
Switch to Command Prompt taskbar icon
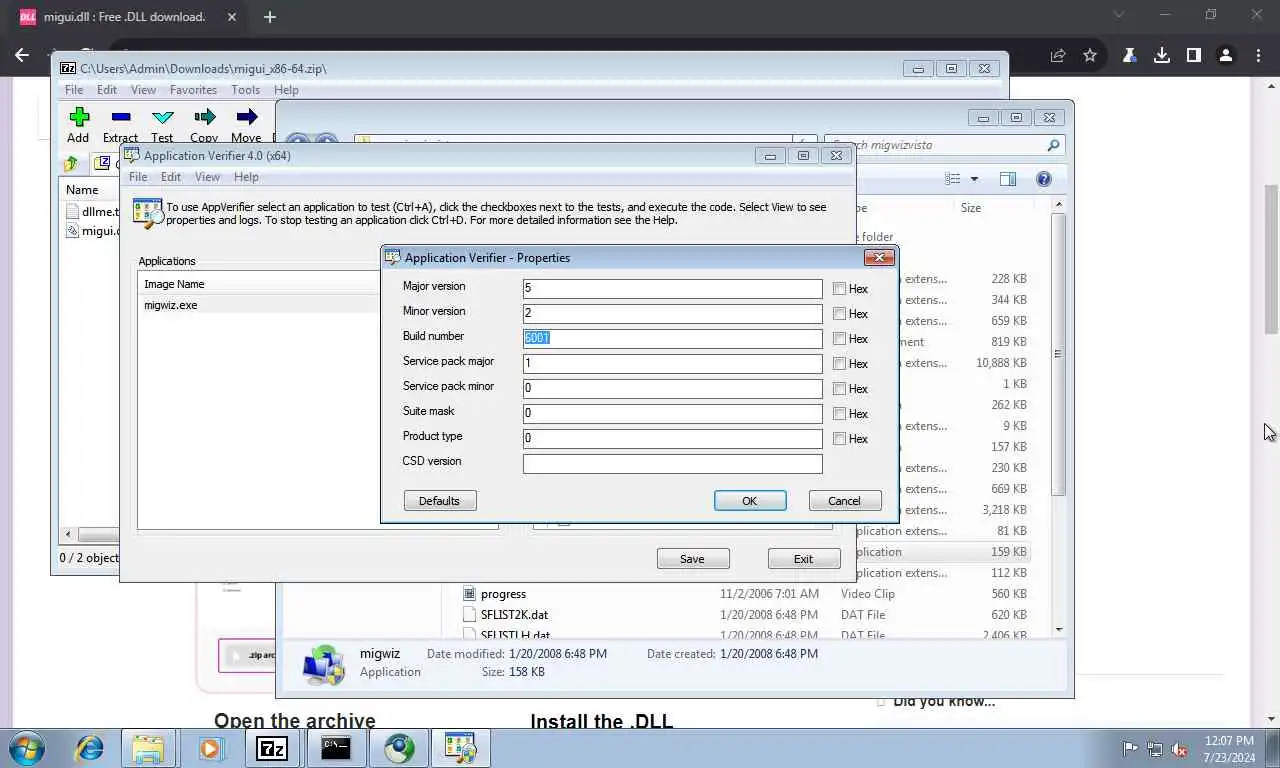[336, 748]
